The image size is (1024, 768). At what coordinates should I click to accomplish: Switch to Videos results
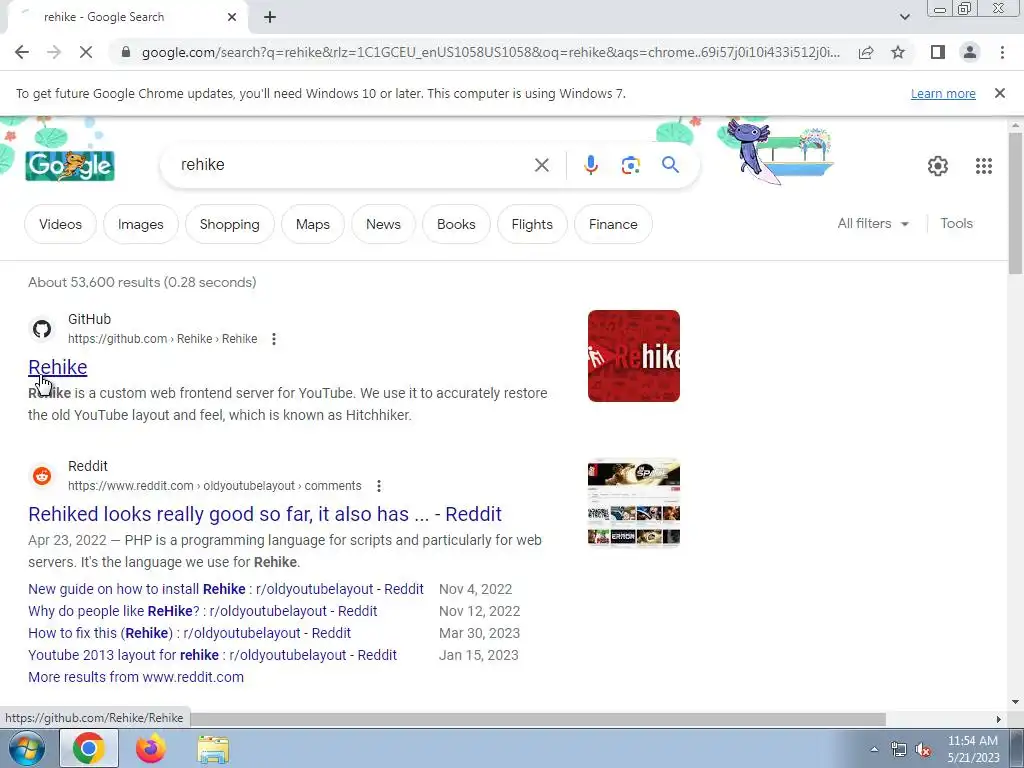[60, 224]
